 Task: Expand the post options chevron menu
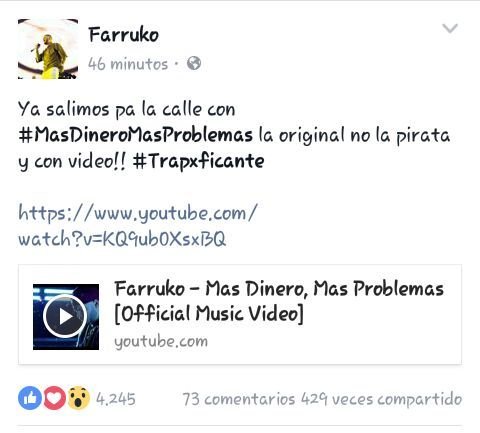click(x=450, y=28)
